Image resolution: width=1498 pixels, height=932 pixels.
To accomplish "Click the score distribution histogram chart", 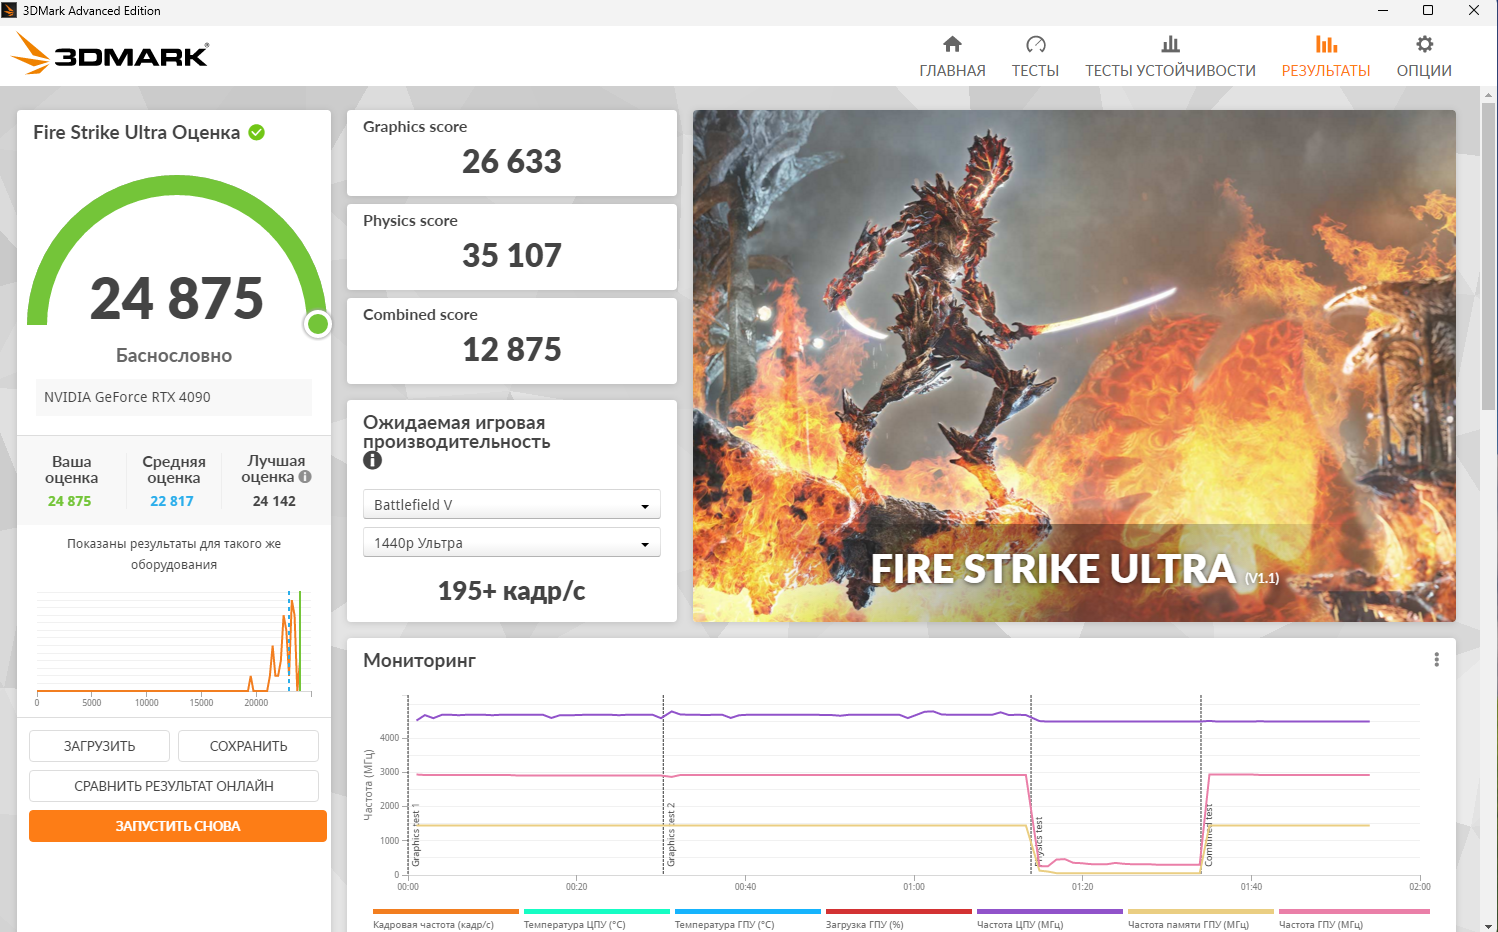I will pyautogui.click(x=174, y=646).
